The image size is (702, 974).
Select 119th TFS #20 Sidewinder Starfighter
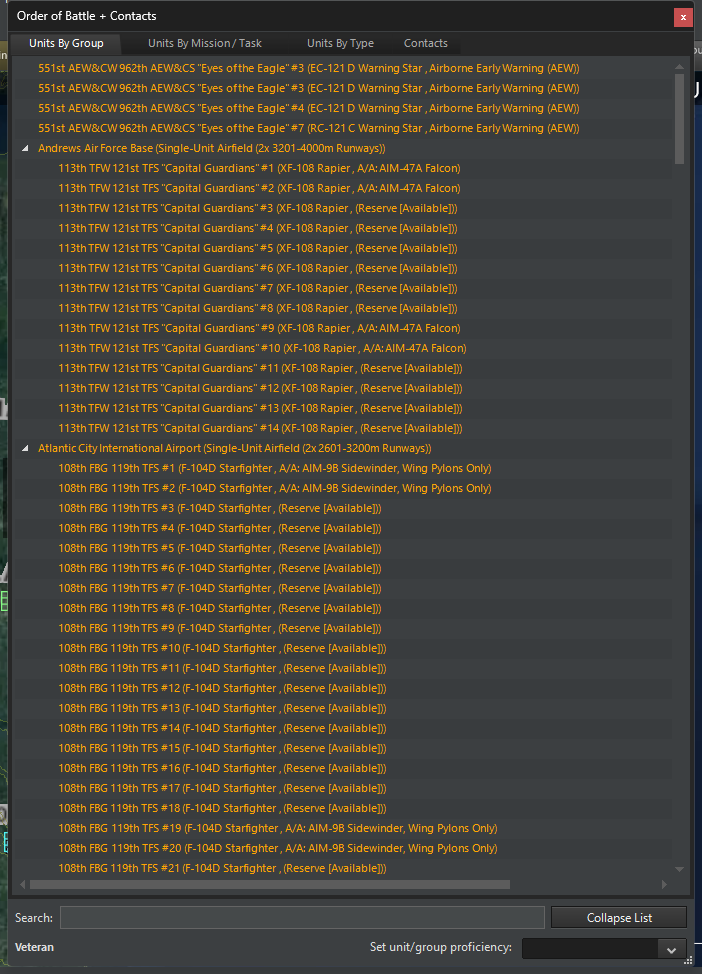click(x=278, y=848)
